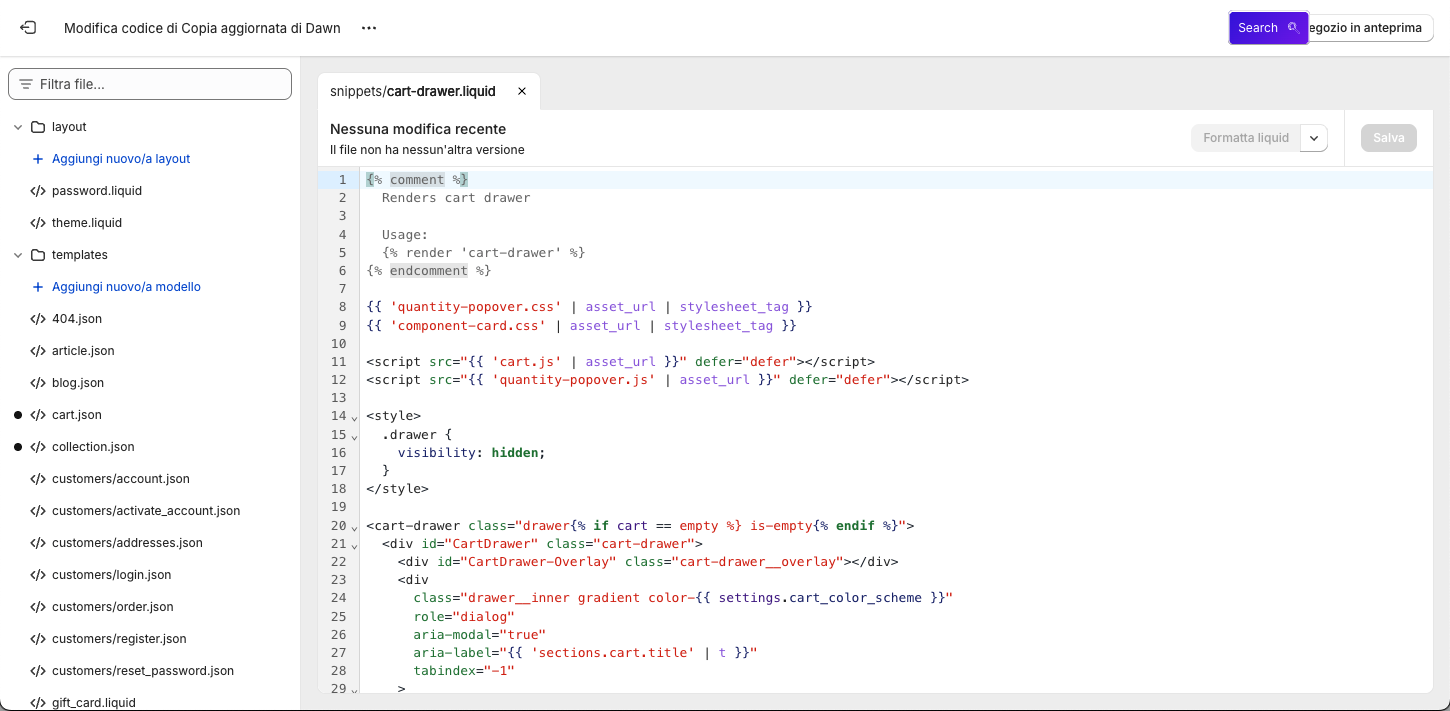Click 'Renders cart drawer' comment line
Screen dimensions: 1450x711
pyautogui.click(x=456, y=198)
